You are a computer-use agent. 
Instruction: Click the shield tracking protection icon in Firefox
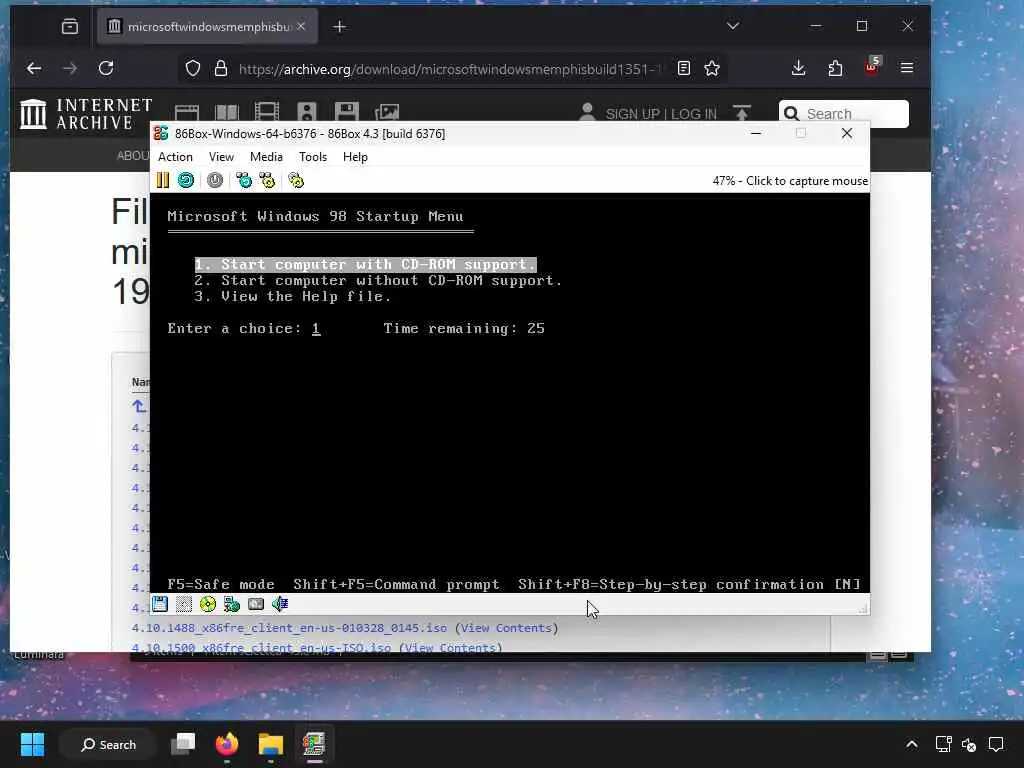point(193,68)
